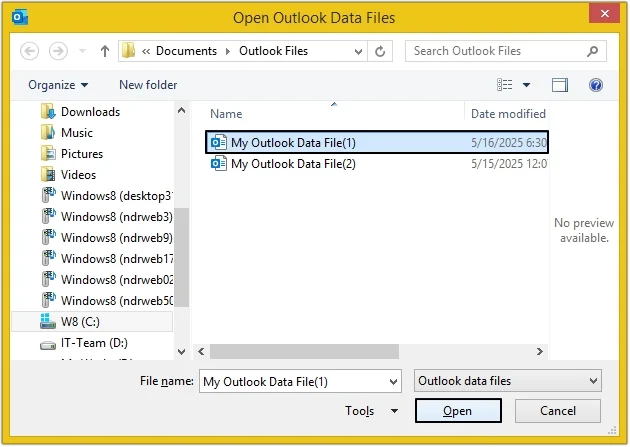
Task: Select Music in the navigation pane
Action: 76,133
